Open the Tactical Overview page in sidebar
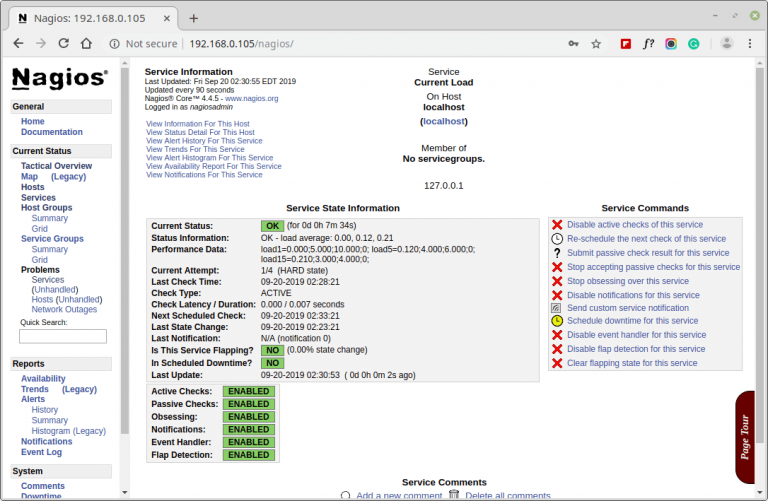 point(56,166)
